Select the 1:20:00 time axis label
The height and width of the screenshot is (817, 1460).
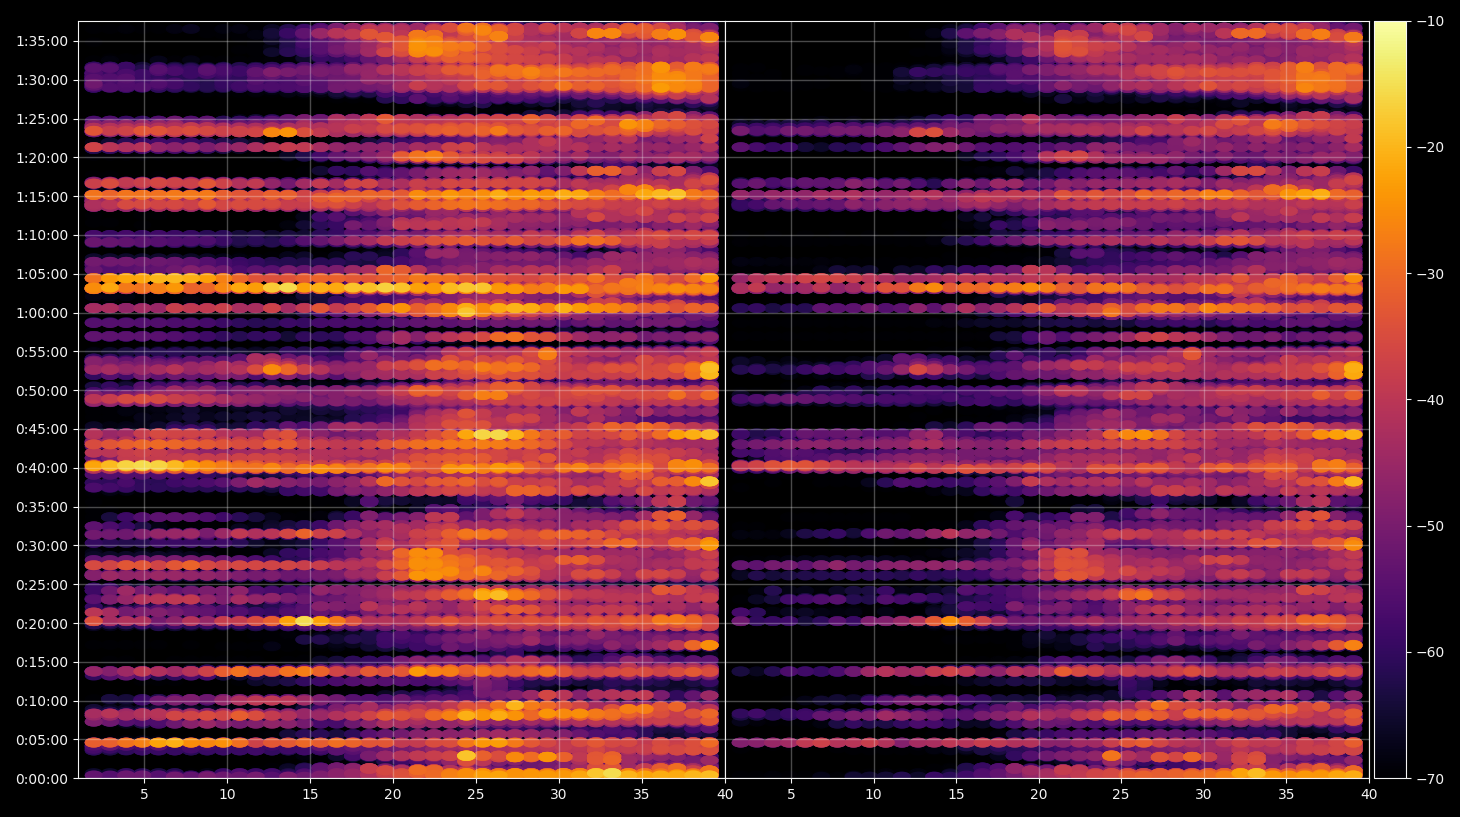(42, 158)
